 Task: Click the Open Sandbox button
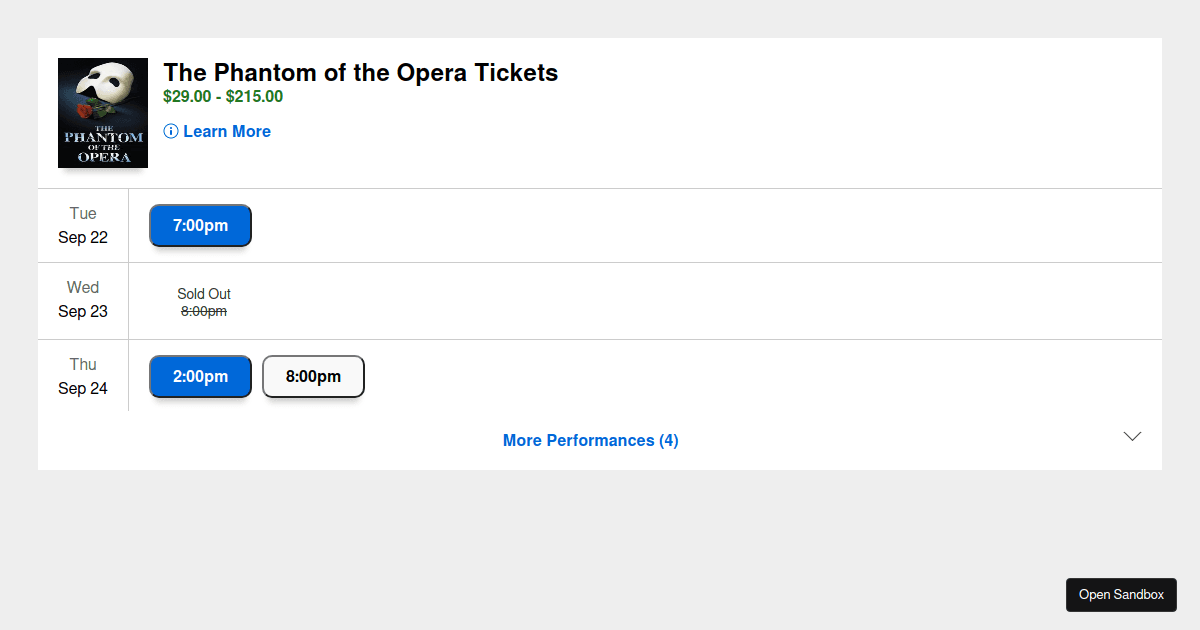click(x=1121, y=595)
